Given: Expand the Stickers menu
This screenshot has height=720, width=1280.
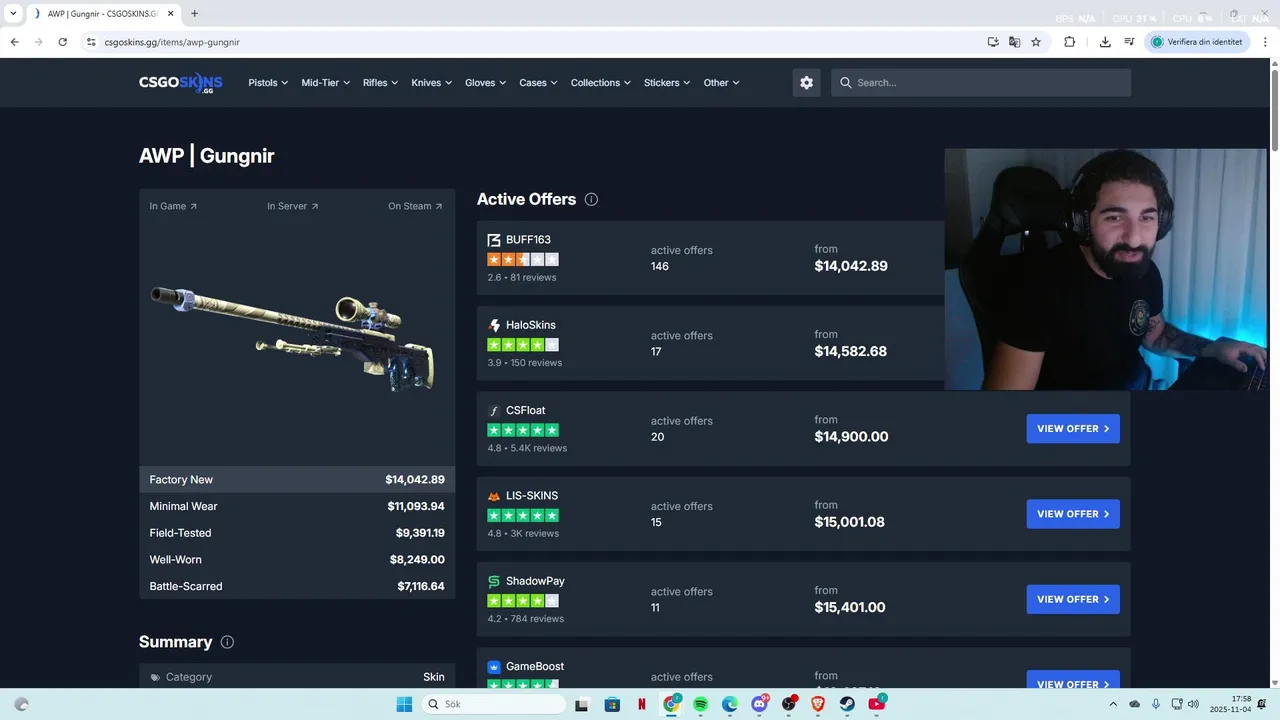Looking at the screenshot, I should tap(667, 83).
